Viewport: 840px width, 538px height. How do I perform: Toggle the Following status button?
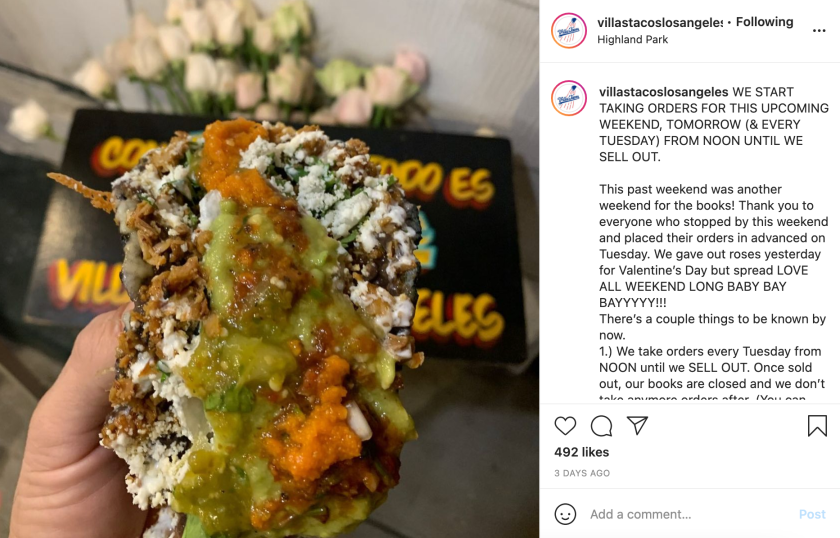[x=764, y=22]
